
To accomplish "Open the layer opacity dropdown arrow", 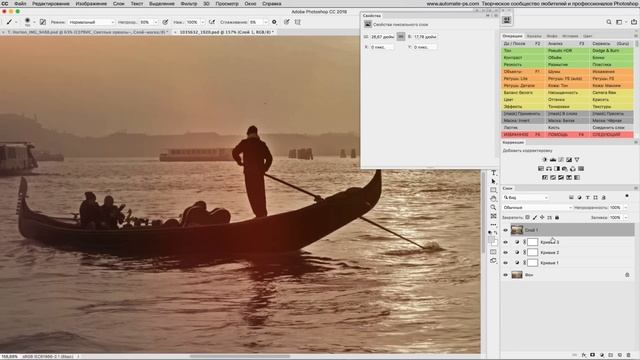I will tap(626, 208).
